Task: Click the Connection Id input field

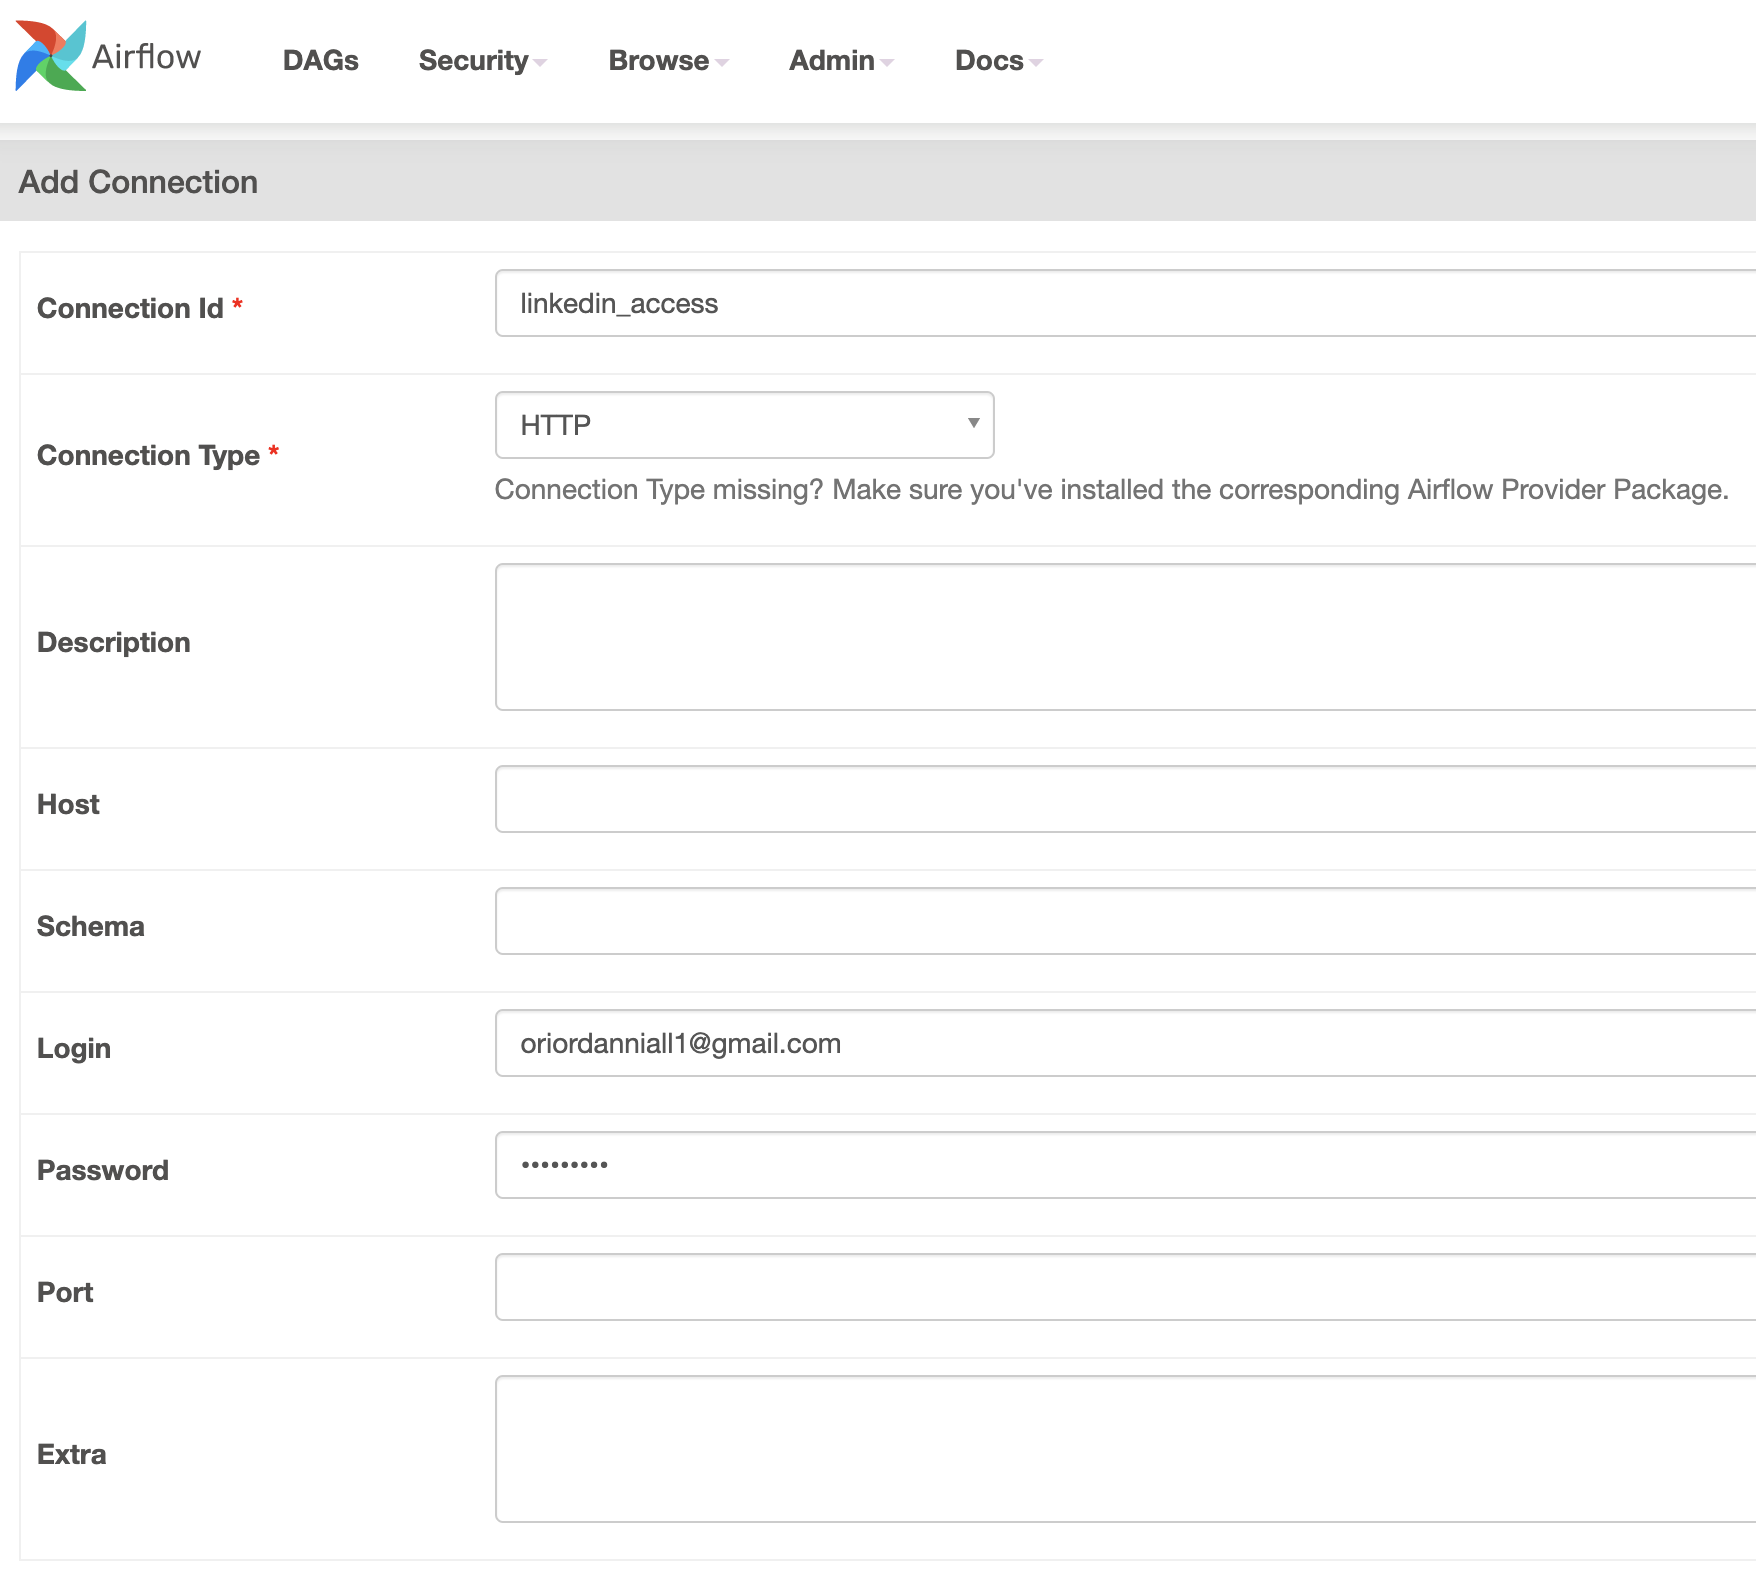Action: tap(1125, 303)
